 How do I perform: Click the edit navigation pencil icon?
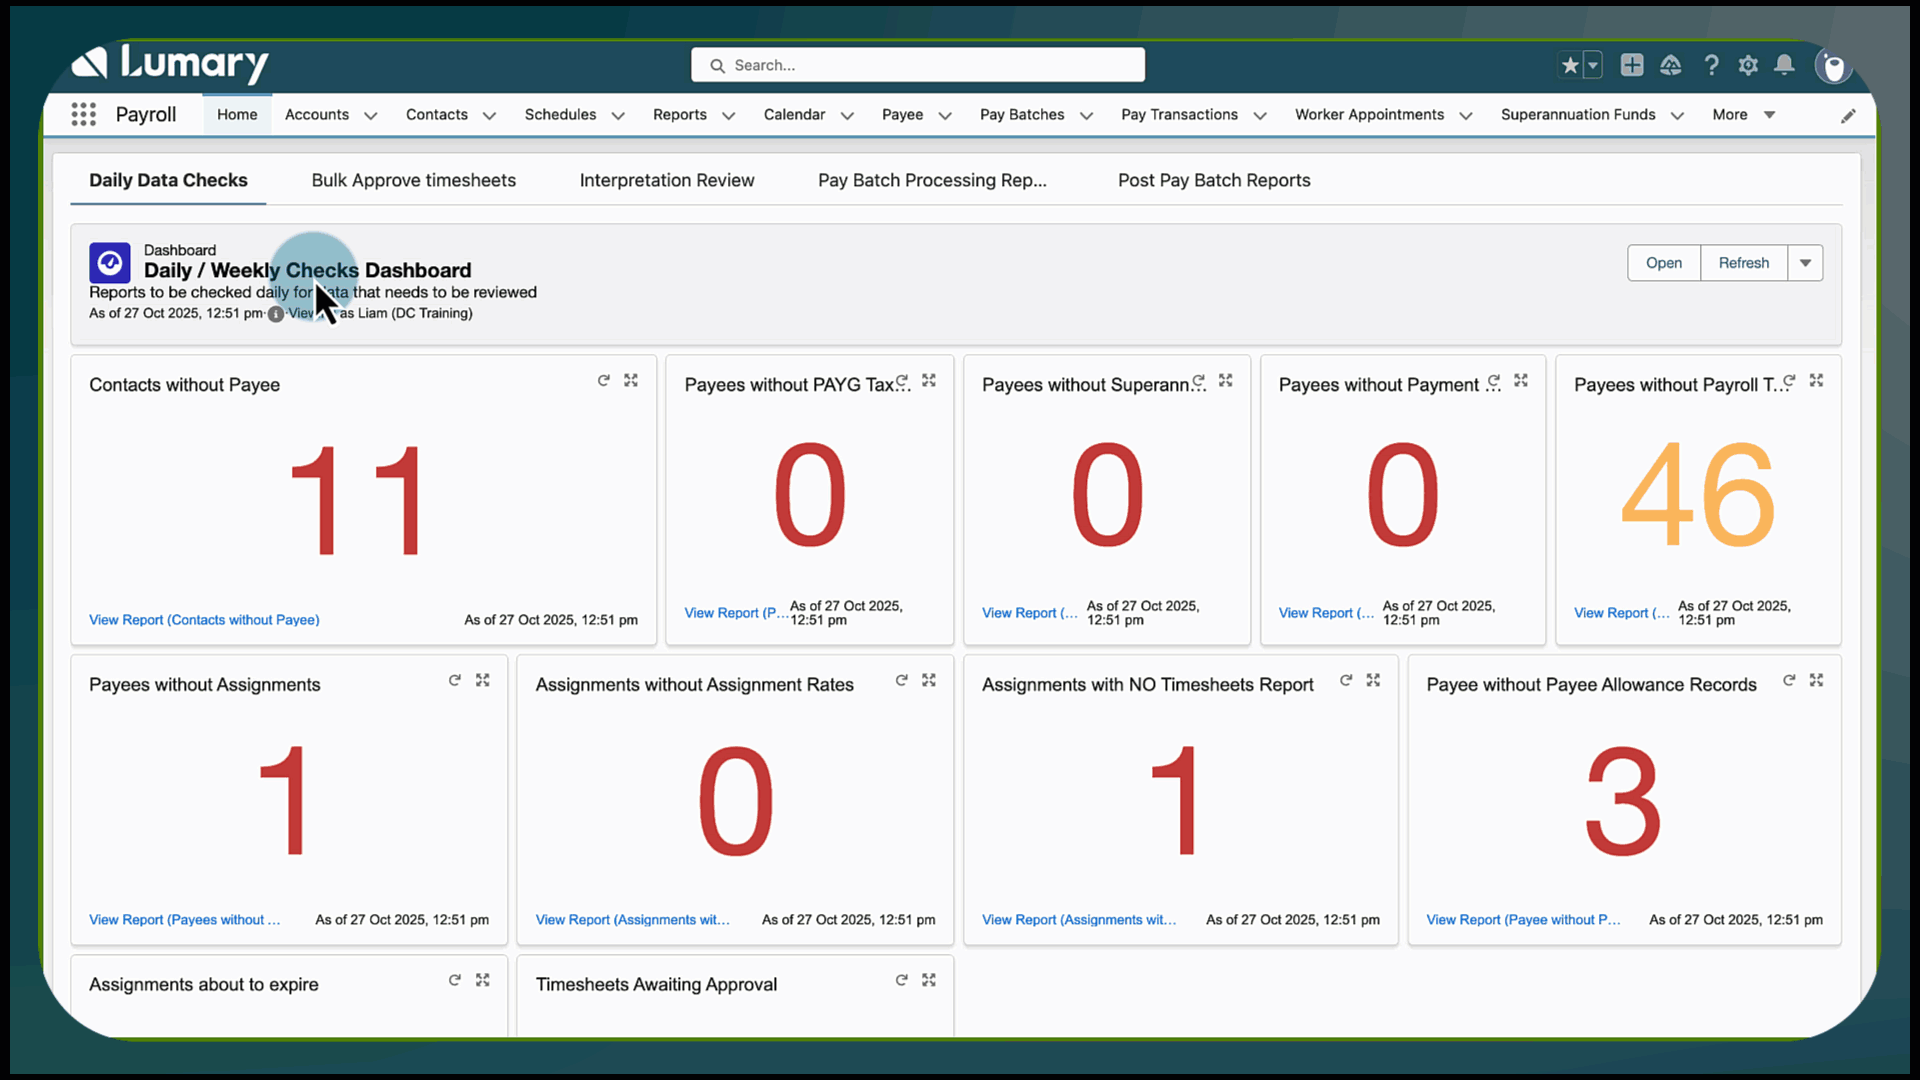pyautogui.click(x=1848, y=116)
